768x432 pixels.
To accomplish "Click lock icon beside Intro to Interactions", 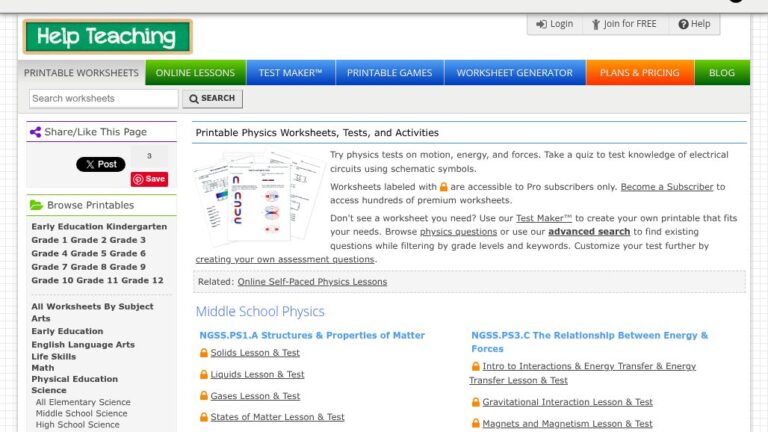I will click(476, 366).
